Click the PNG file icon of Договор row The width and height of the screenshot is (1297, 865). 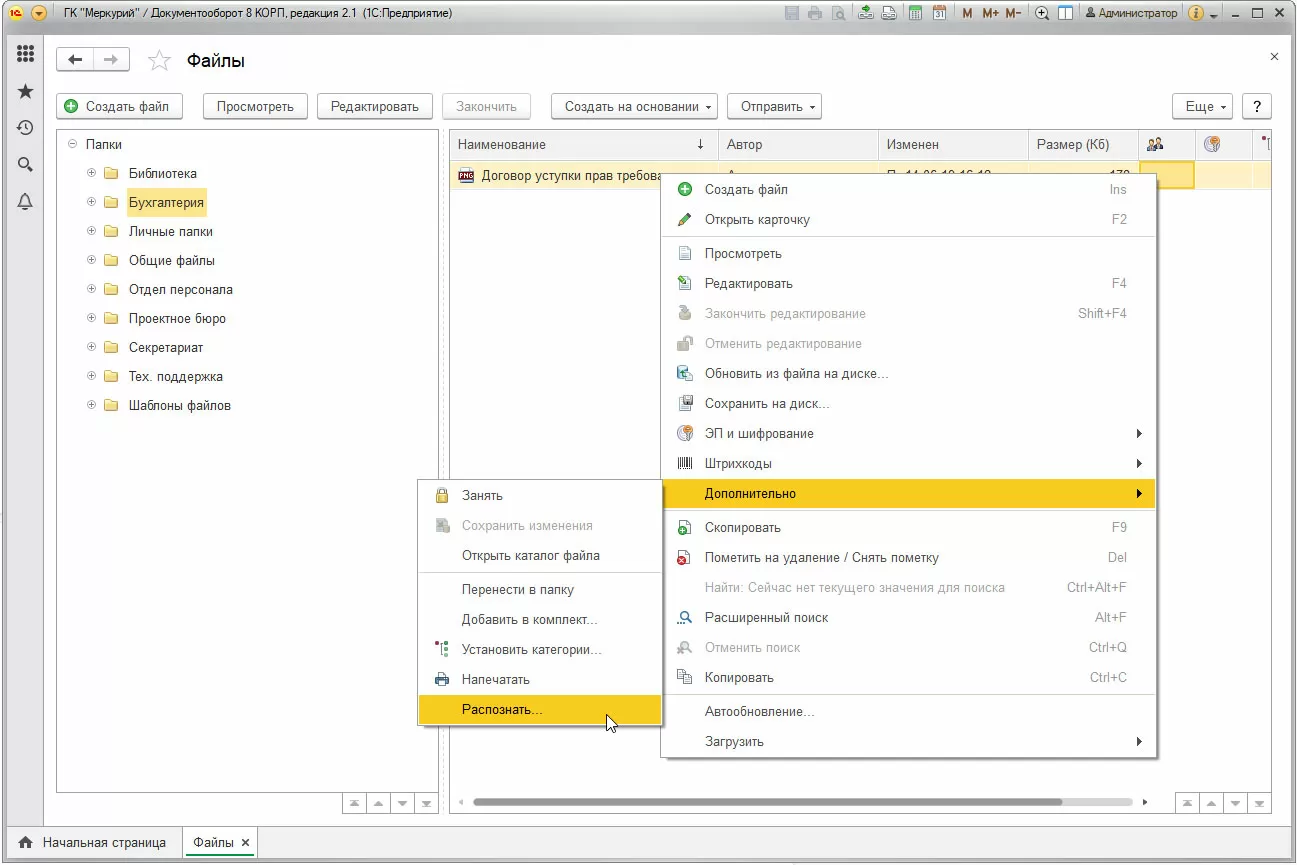point(465,175)
